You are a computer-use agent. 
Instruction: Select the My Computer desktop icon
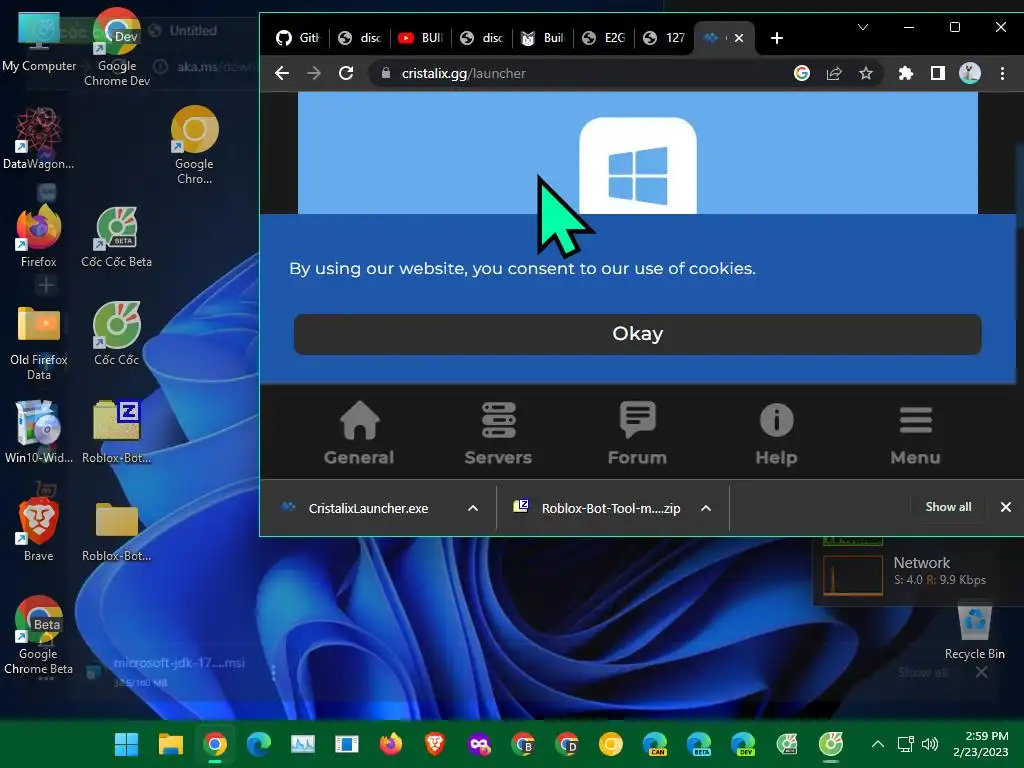click(x=39, y=42)
